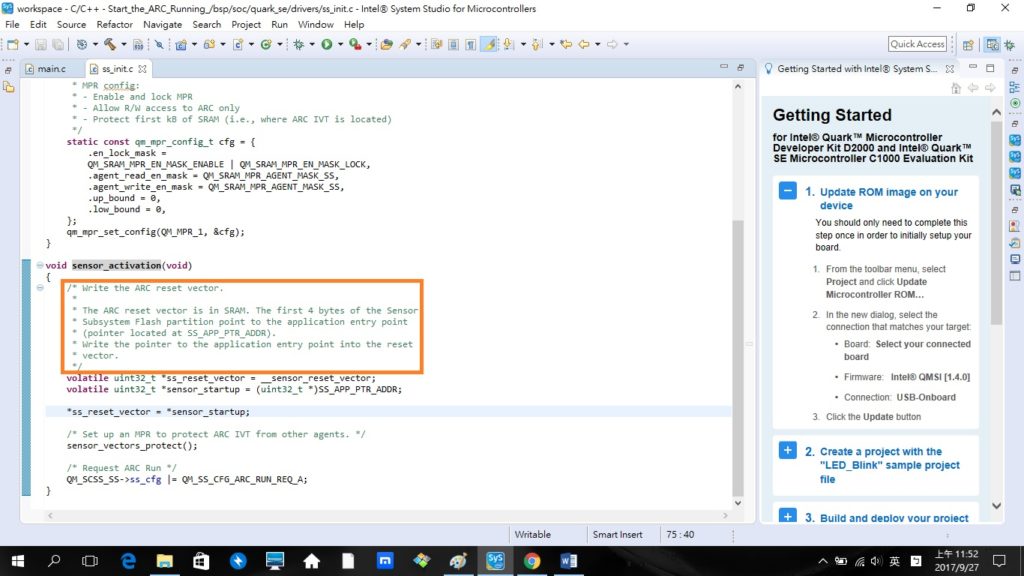The width and height of the screenshot is (1024, 576).
Task: Click the Debug bug toolbar icon
Action: click(x=298, y=44)
